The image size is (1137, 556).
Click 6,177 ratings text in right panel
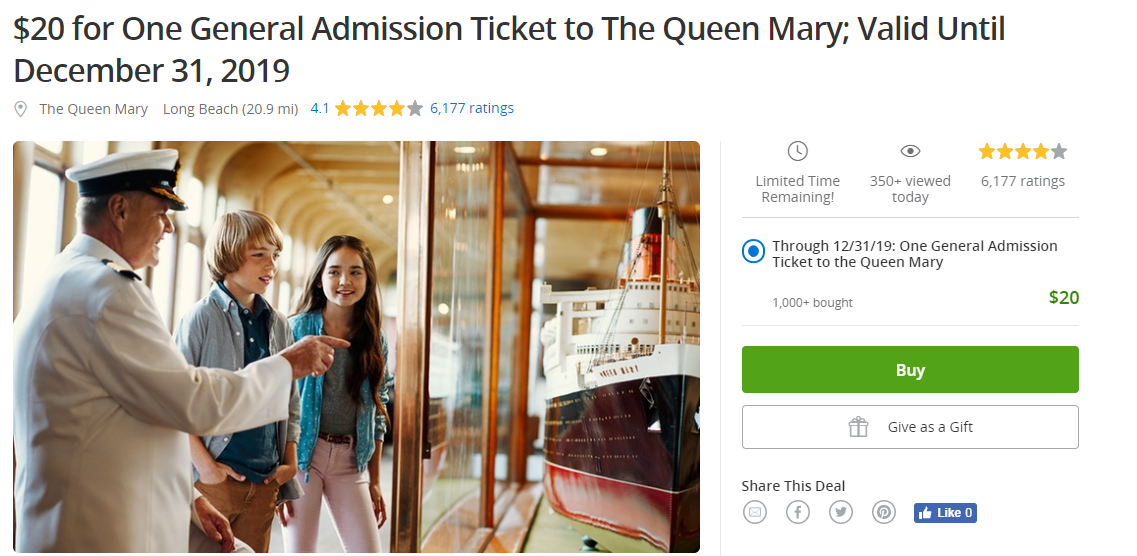pos(1022,181)
